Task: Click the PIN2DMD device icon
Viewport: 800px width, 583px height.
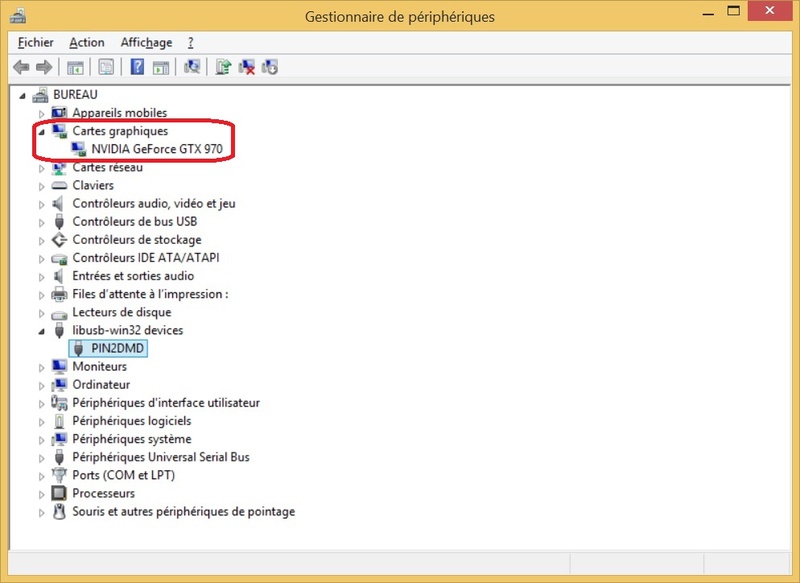Action: [x=78, y=349]
